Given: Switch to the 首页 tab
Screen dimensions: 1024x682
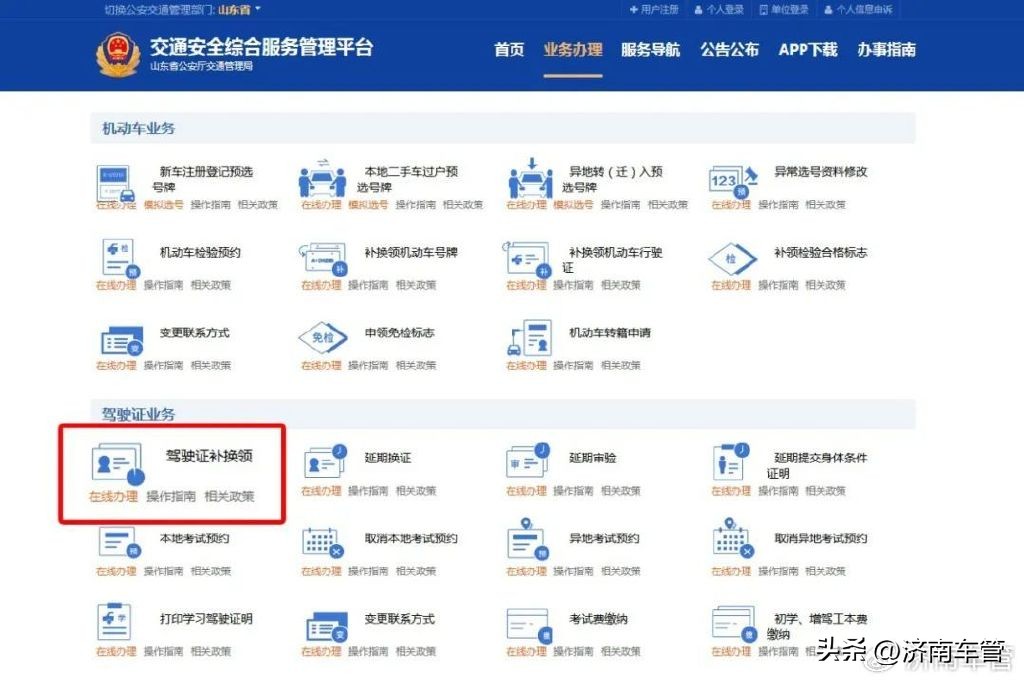Looking at the screenshot, I should (x=509, y=49).
